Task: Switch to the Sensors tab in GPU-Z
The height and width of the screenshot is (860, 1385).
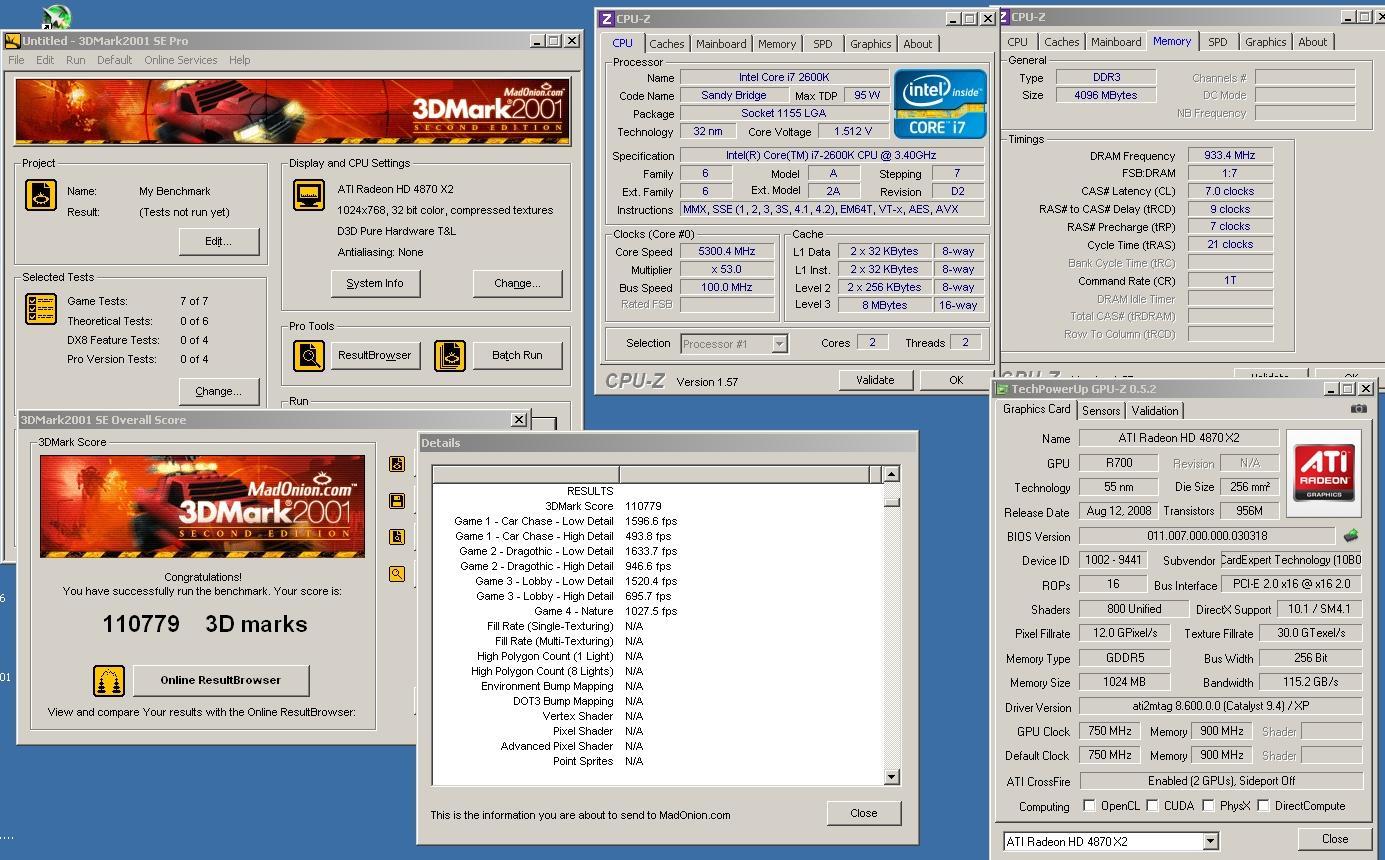Action: [1101, 411]
